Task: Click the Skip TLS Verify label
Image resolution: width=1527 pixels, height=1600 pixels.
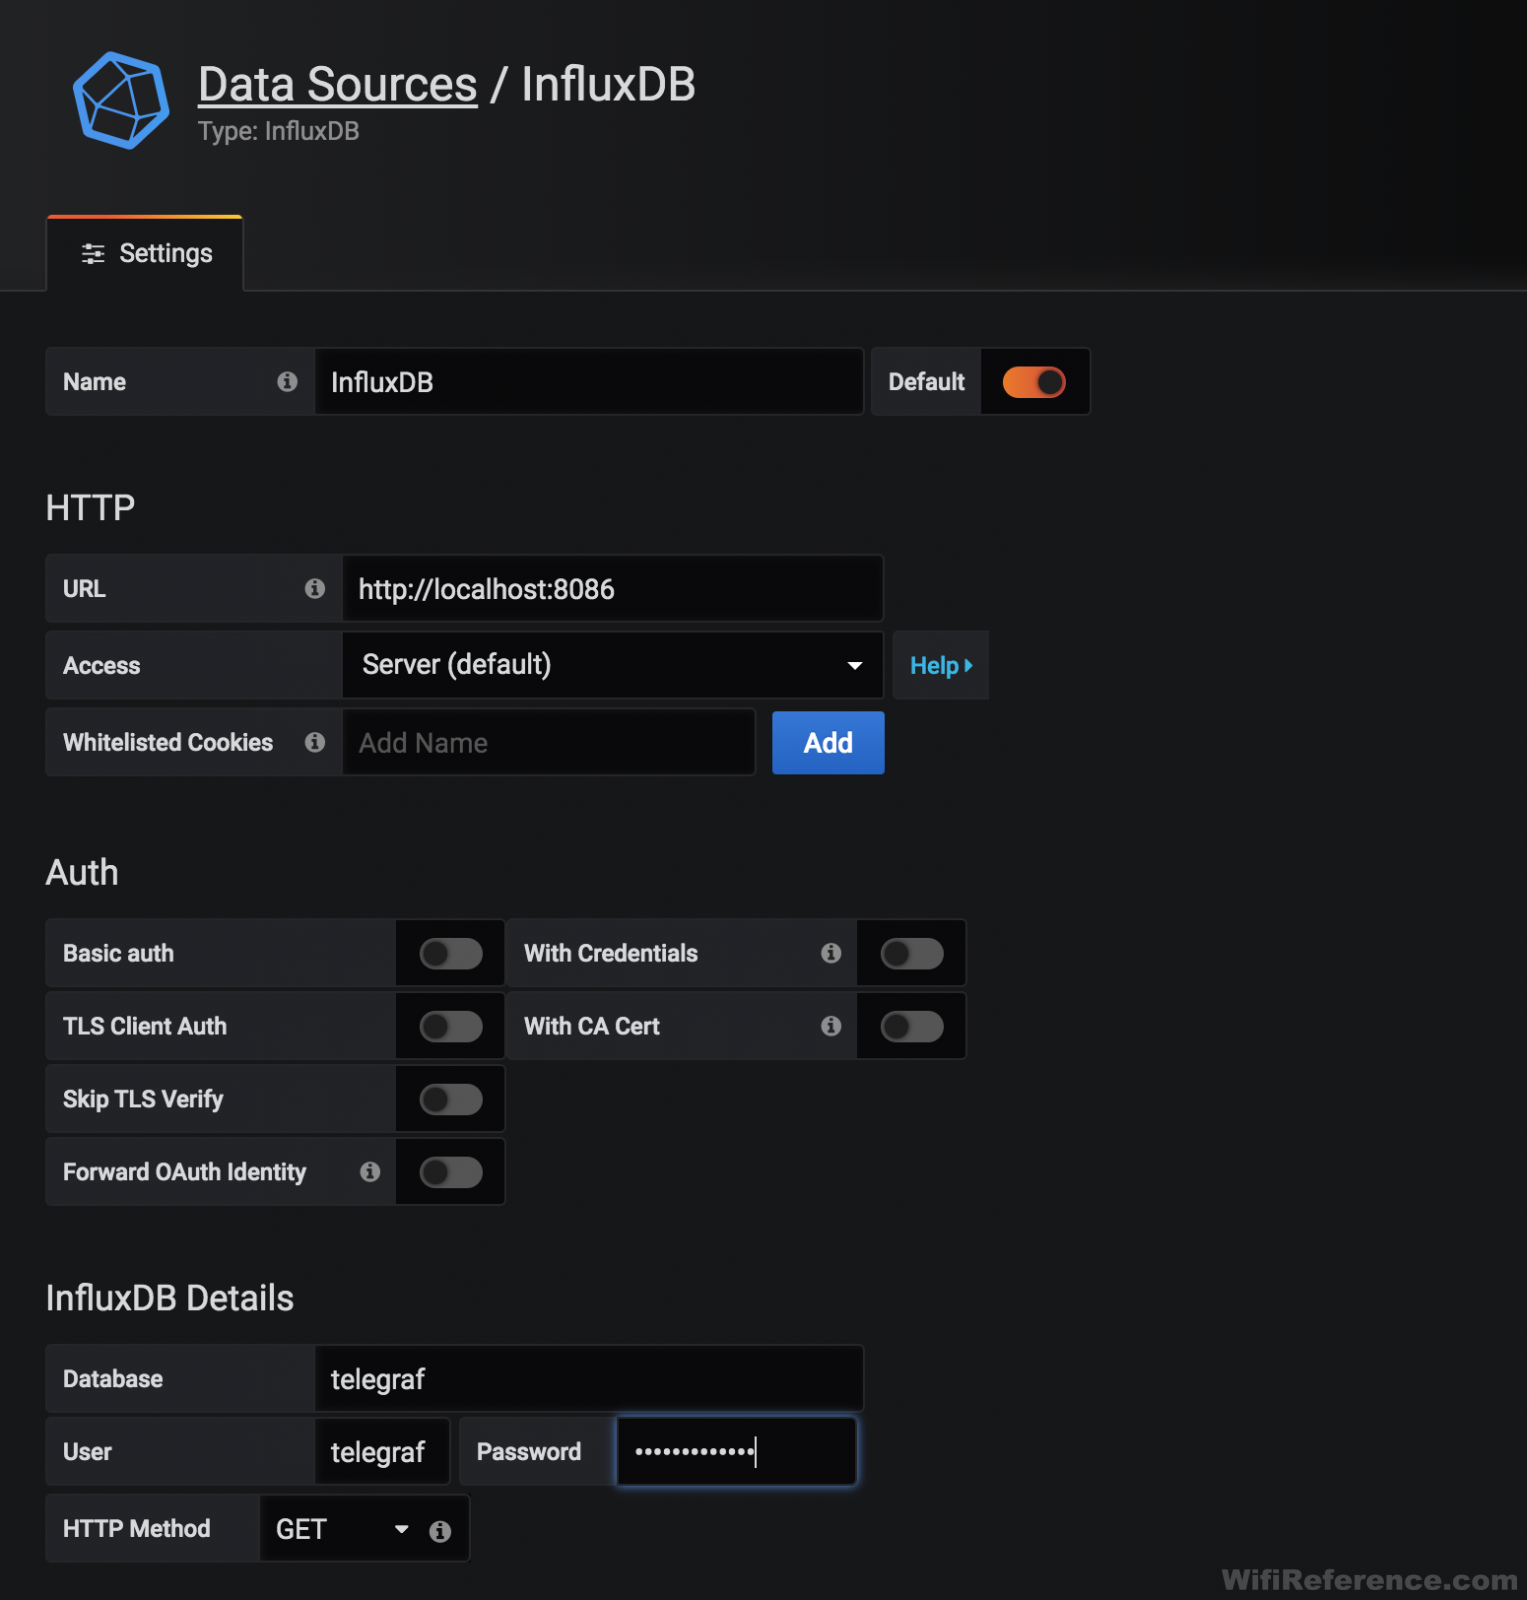Action: [143, 1099]
